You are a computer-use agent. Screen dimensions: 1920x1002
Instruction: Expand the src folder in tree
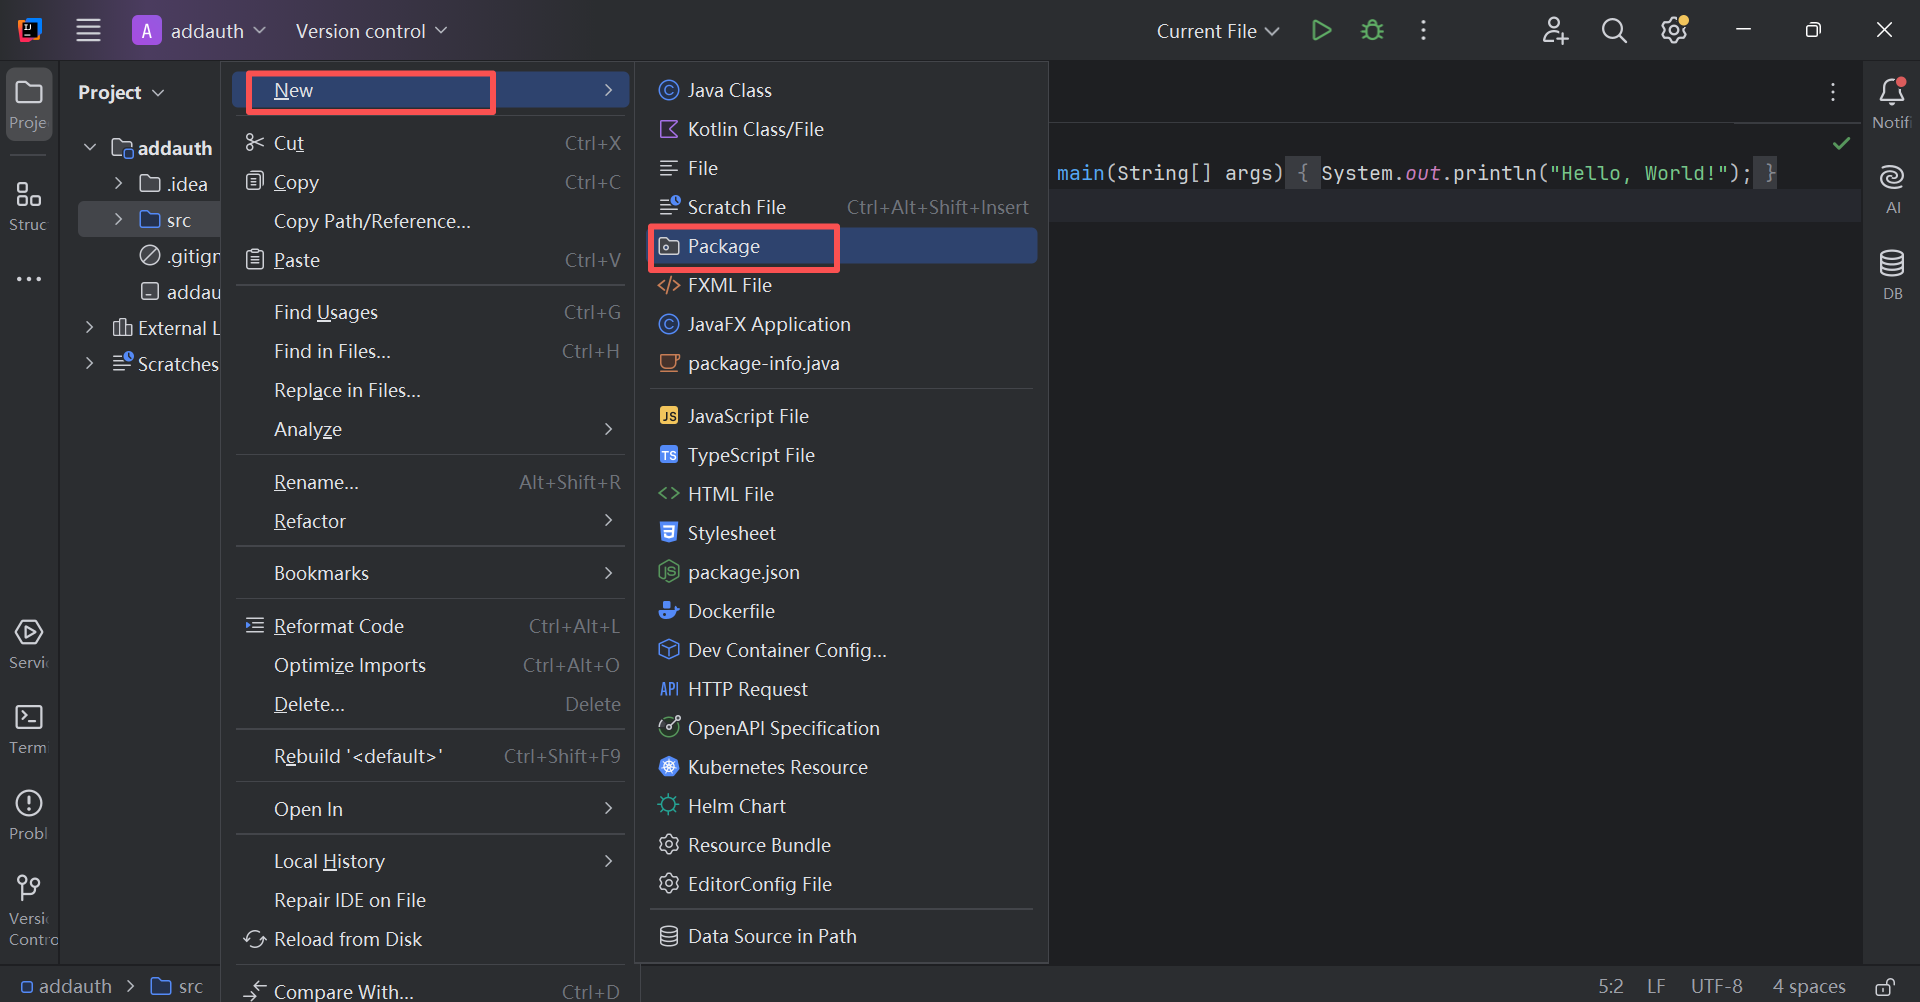point(118,219)
